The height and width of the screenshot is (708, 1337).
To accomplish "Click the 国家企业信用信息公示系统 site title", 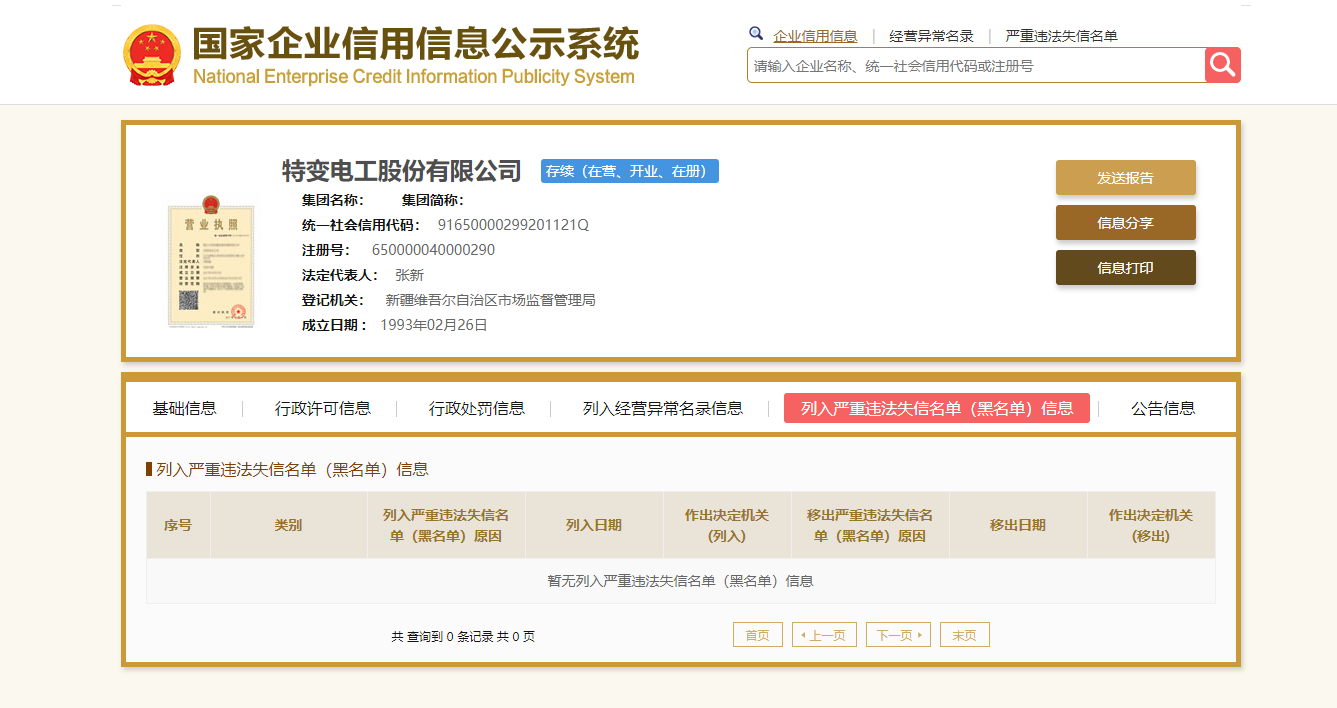I will (415, 44).
